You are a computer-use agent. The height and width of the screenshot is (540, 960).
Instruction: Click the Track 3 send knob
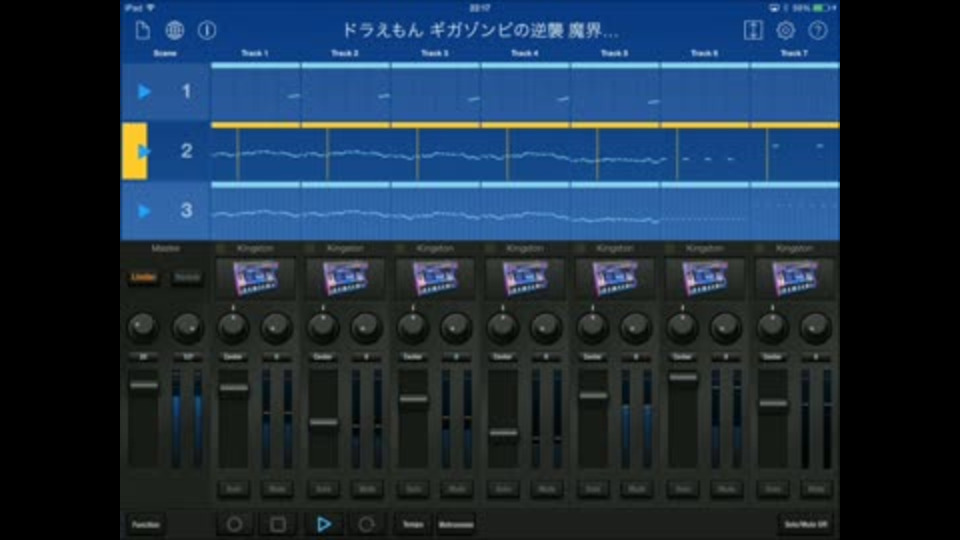456,328
